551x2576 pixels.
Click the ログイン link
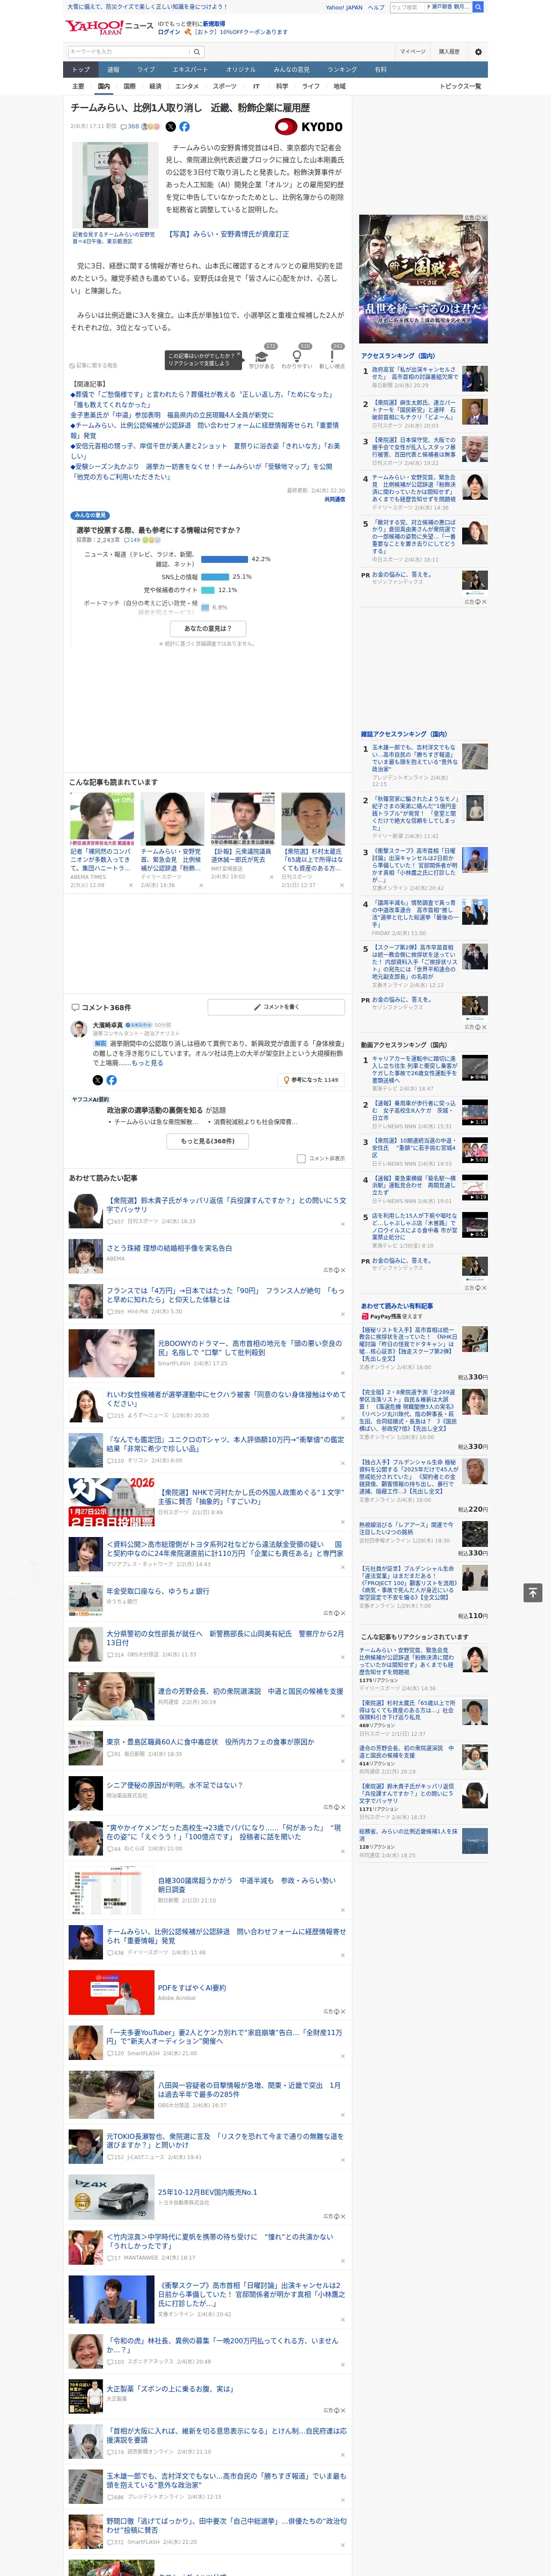click(x=169, y=32)
